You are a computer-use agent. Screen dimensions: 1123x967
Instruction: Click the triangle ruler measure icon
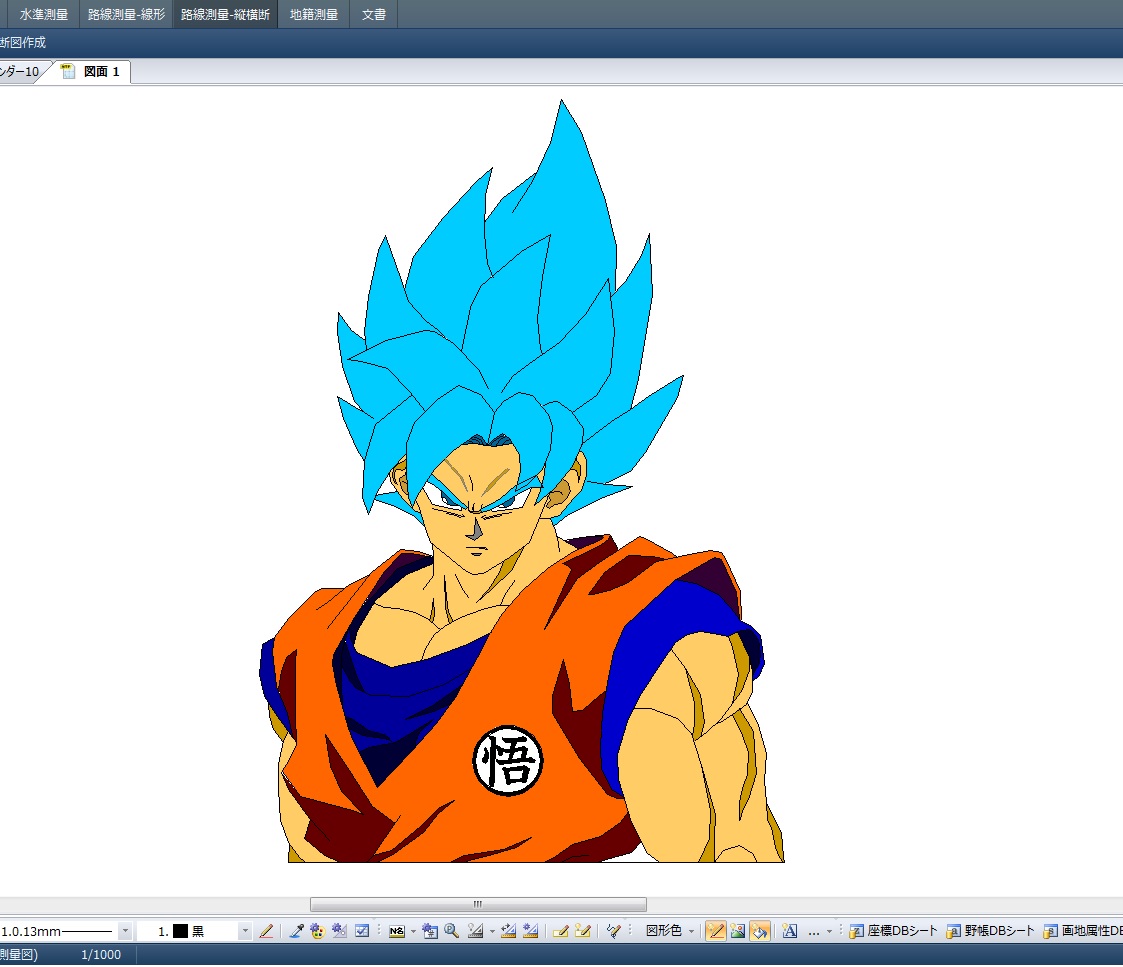point(476,931)
